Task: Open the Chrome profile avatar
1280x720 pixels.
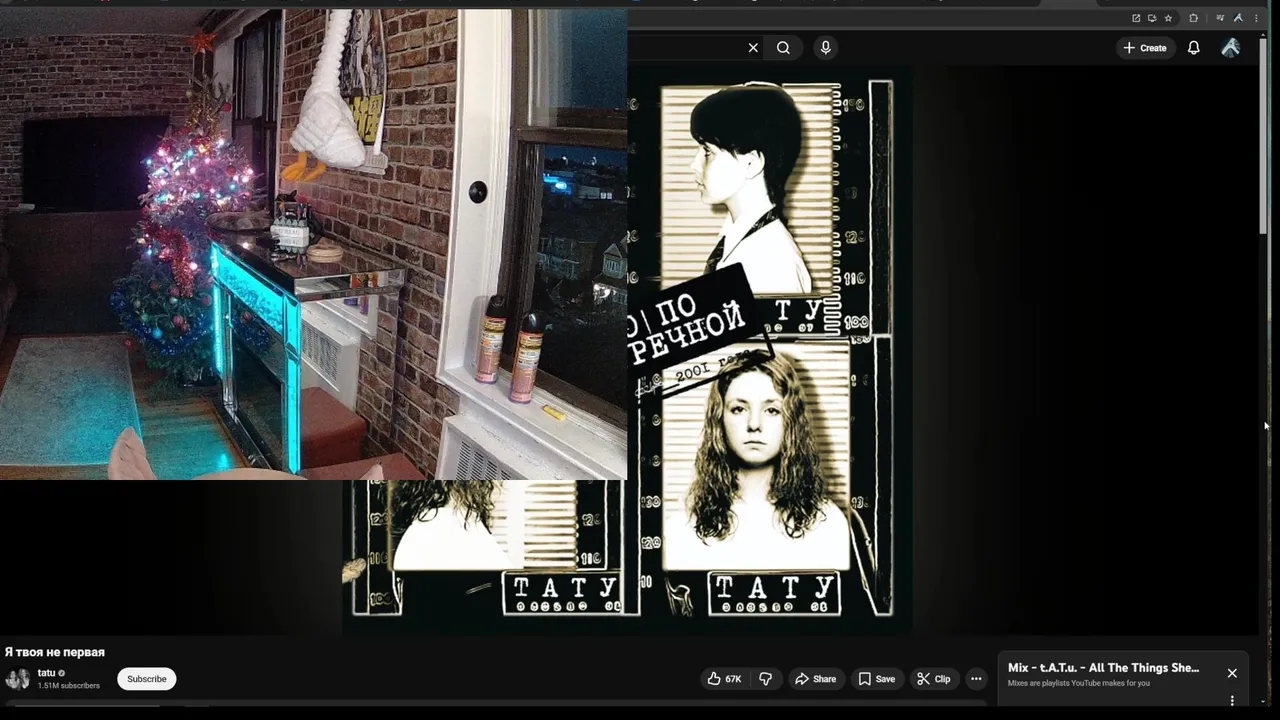Action: pos(1238,18)
